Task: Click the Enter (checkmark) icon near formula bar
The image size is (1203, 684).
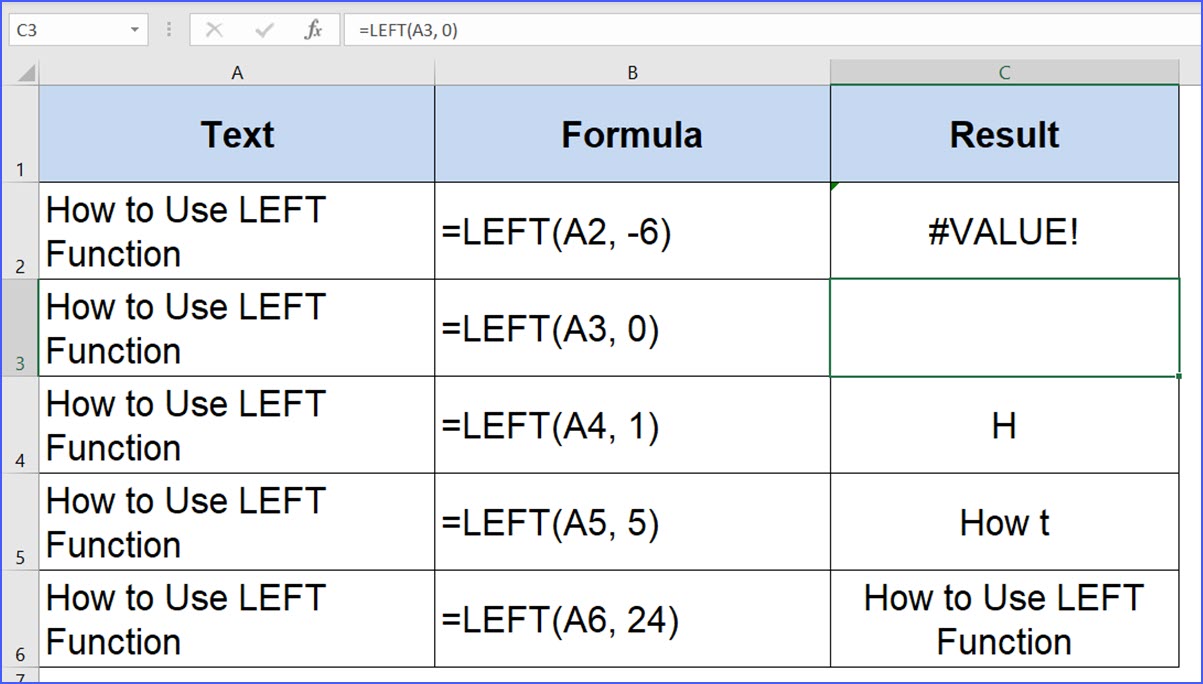Action: pos(263,29)
